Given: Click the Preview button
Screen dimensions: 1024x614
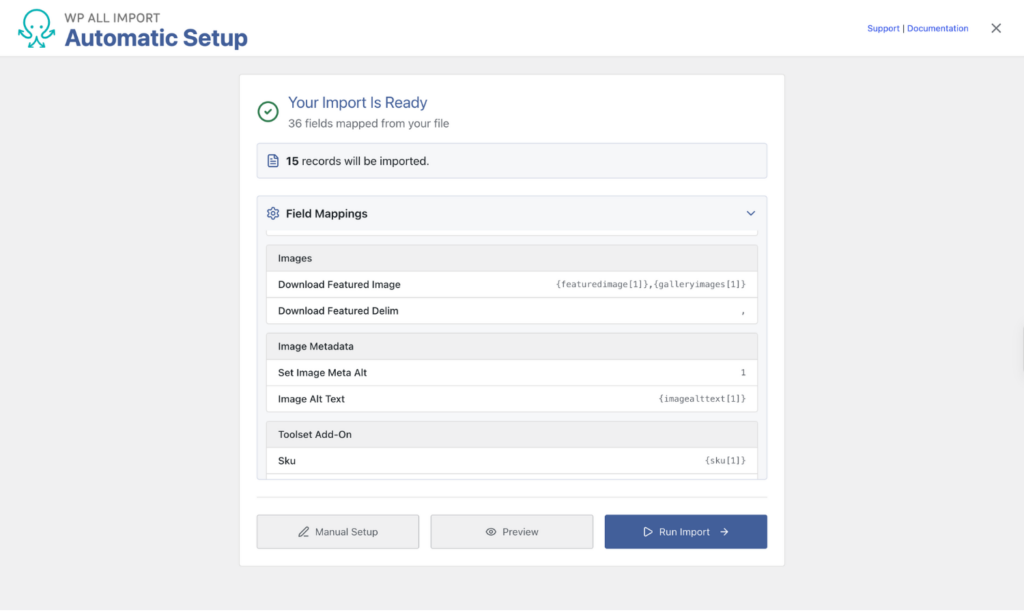Looking at the screenshot, I should click(x=511, y=532).
